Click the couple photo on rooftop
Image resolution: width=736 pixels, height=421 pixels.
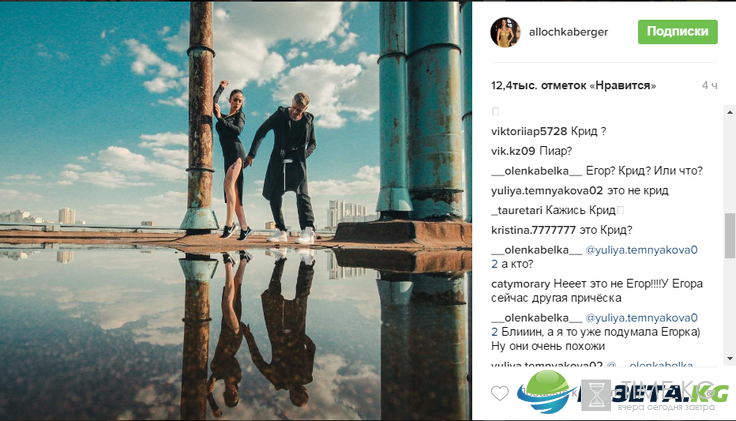click(236, 210)
